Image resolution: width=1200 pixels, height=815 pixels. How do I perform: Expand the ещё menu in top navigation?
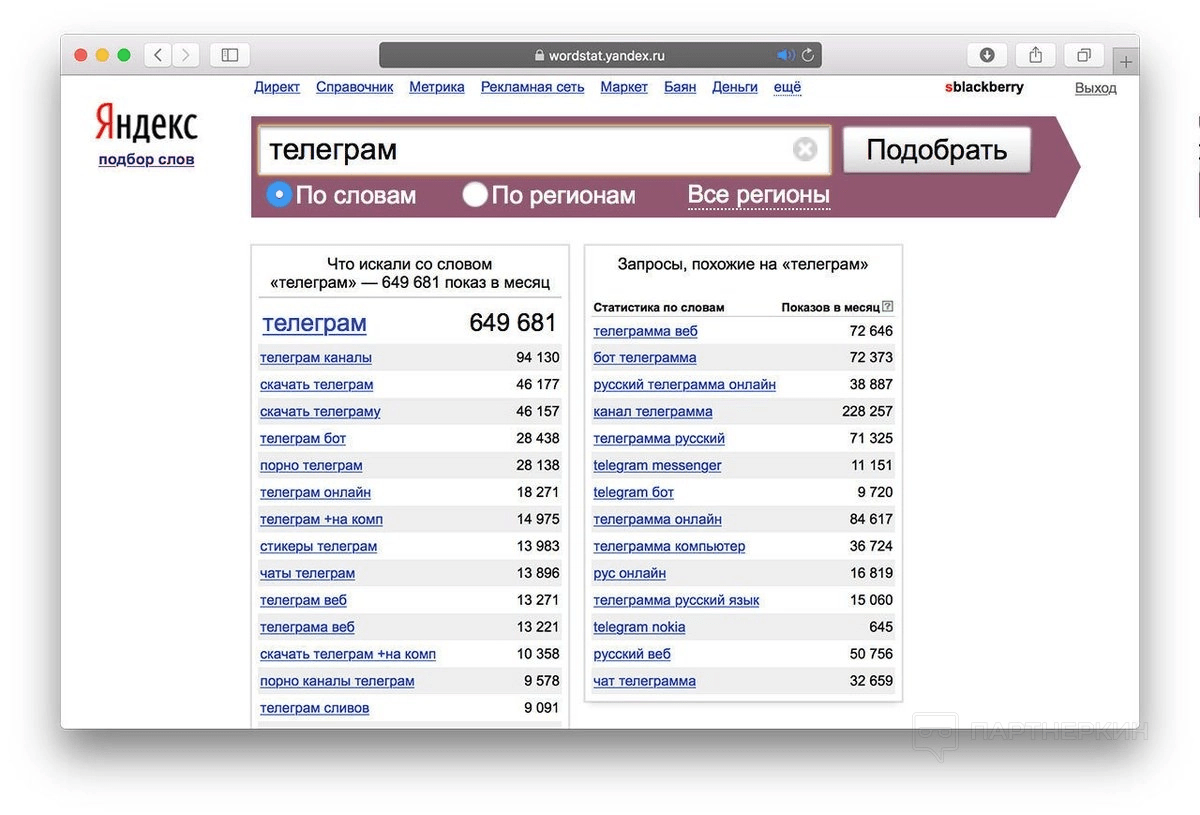[x=787, y=87]
